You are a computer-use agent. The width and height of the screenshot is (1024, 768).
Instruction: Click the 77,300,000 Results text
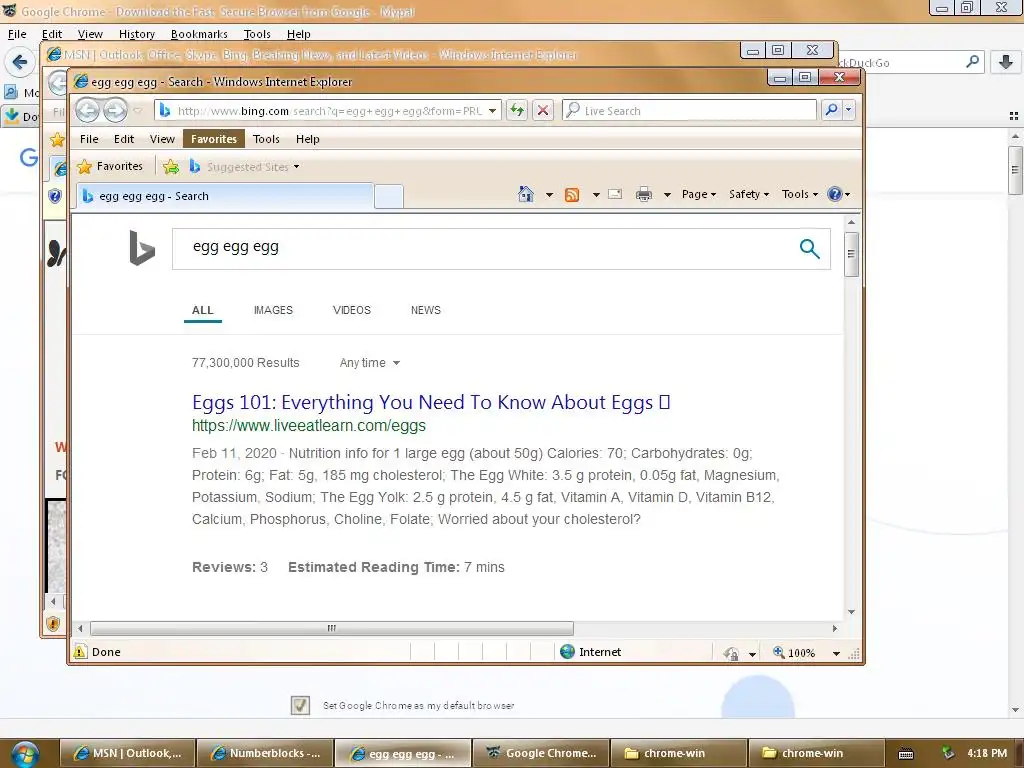pyautogui.click(x=246, y=363)
